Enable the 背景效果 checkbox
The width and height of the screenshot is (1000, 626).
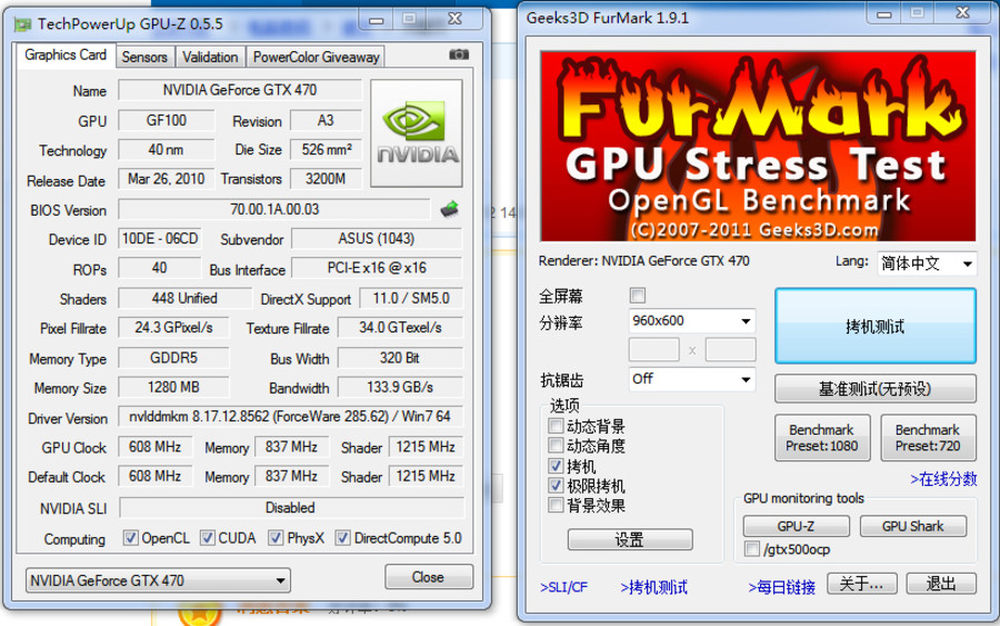point(555,505)
